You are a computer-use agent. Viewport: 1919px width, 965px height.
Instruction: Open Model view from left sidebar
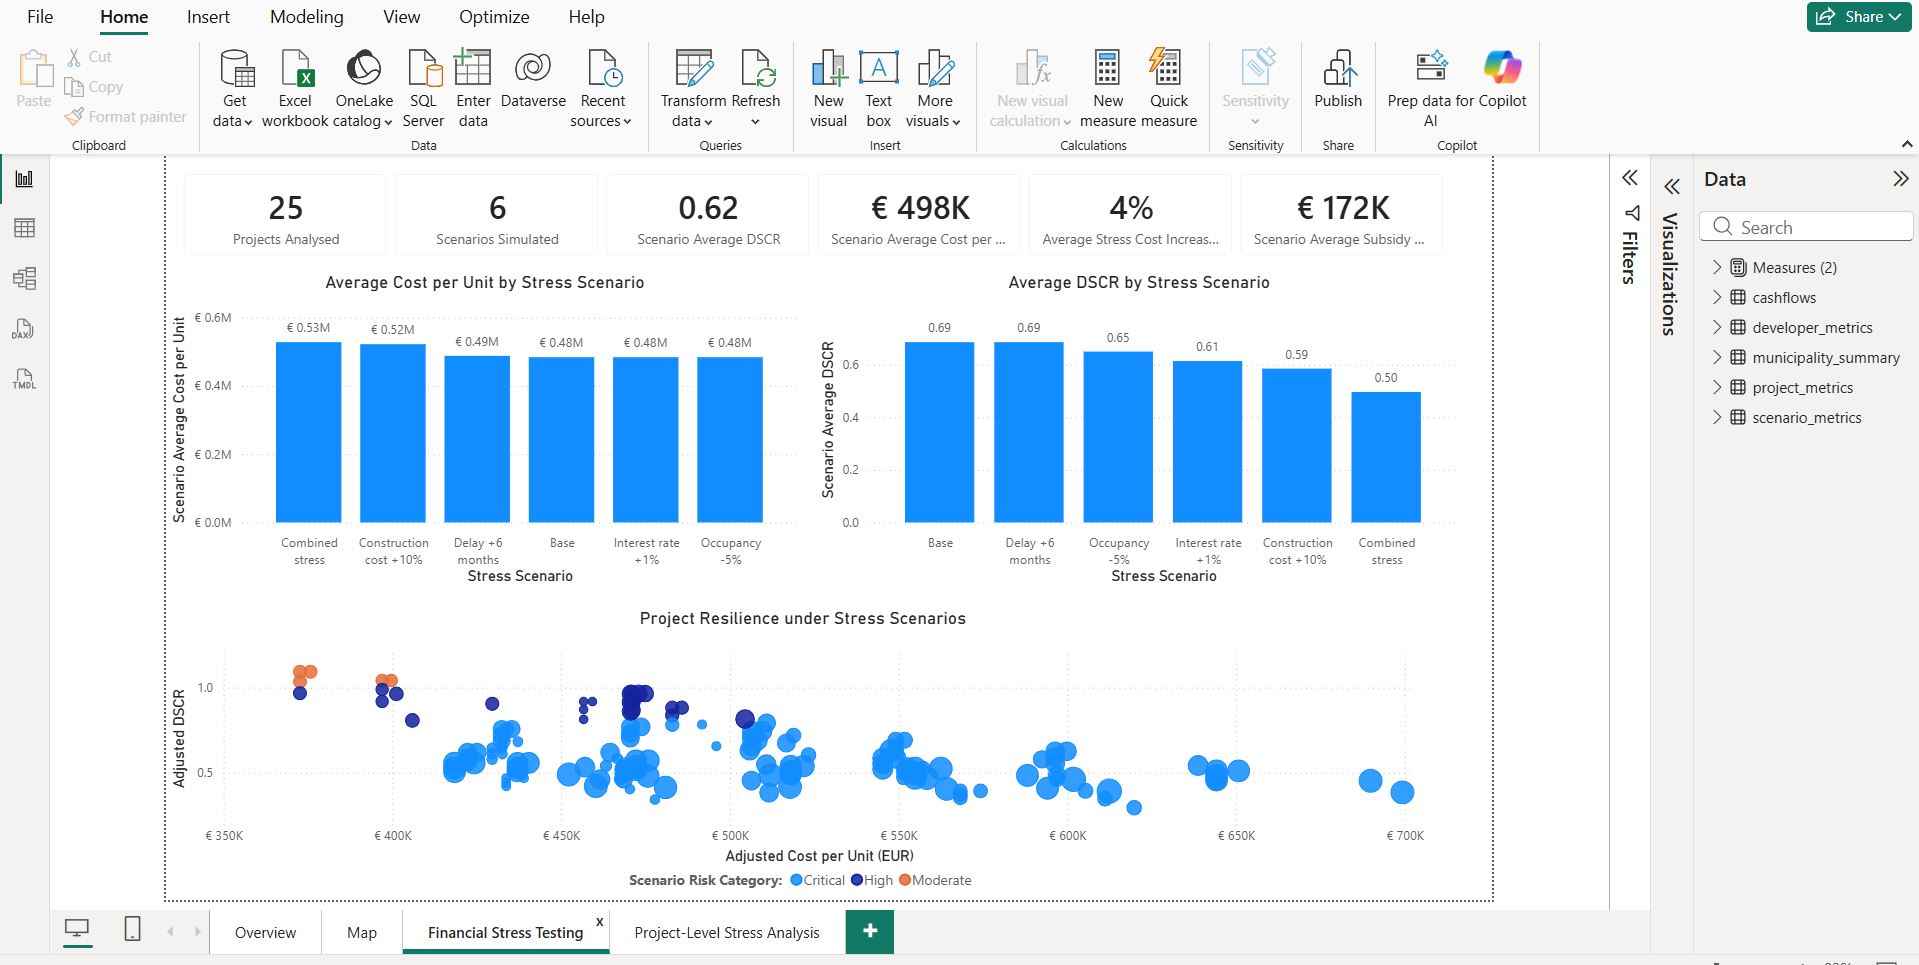[x=24, y=278]
